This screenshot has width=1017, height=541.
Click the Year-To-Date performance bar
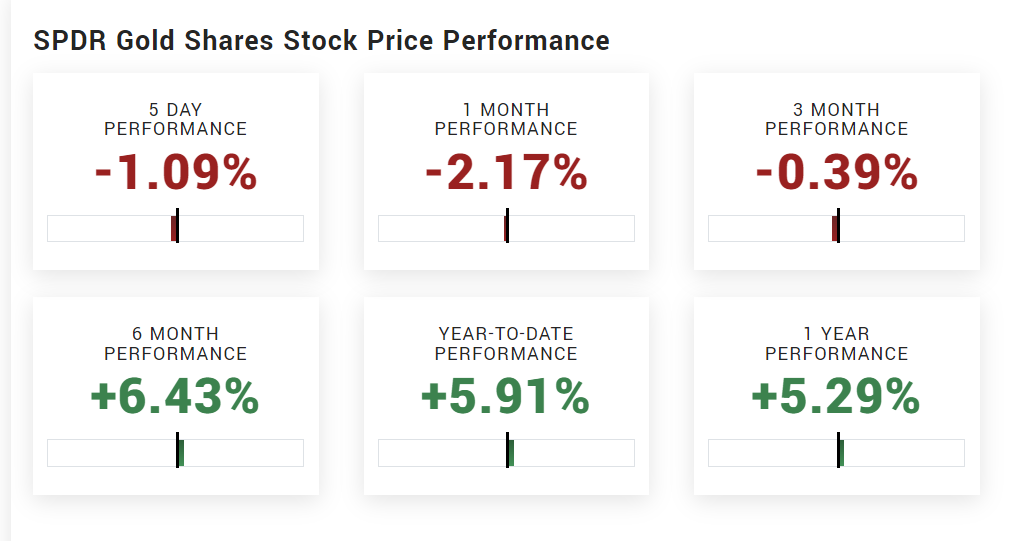click(506, 453)
